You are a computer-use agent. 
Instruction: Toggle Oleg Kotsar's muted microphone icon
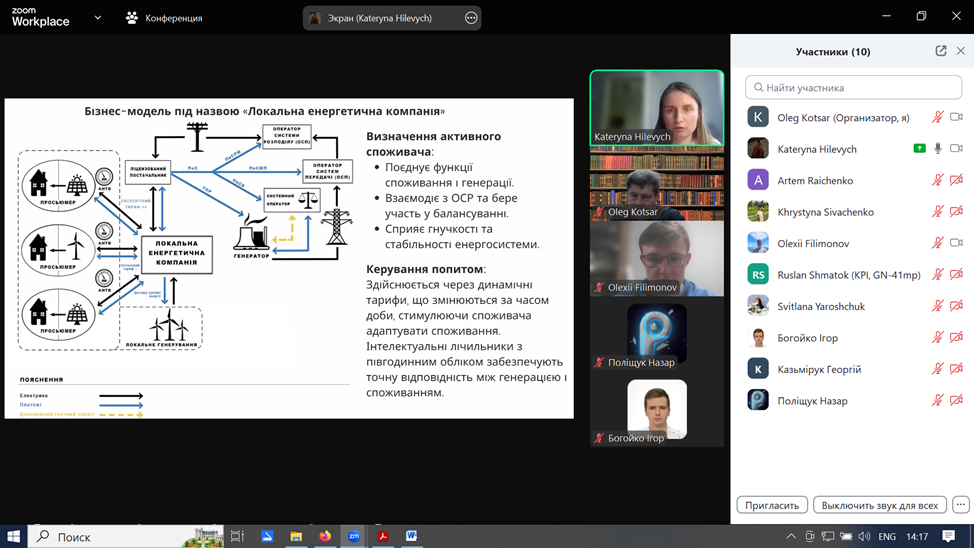point(937,117)
